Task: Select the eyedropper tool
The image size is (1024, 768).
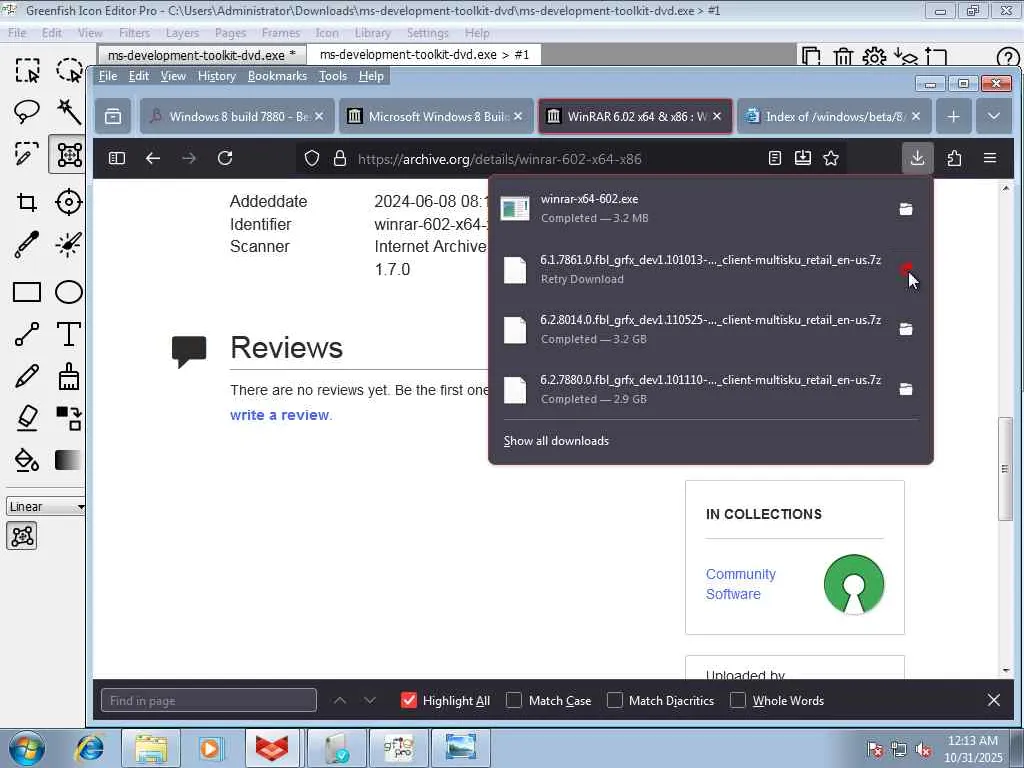Action: tap(27, 245)
